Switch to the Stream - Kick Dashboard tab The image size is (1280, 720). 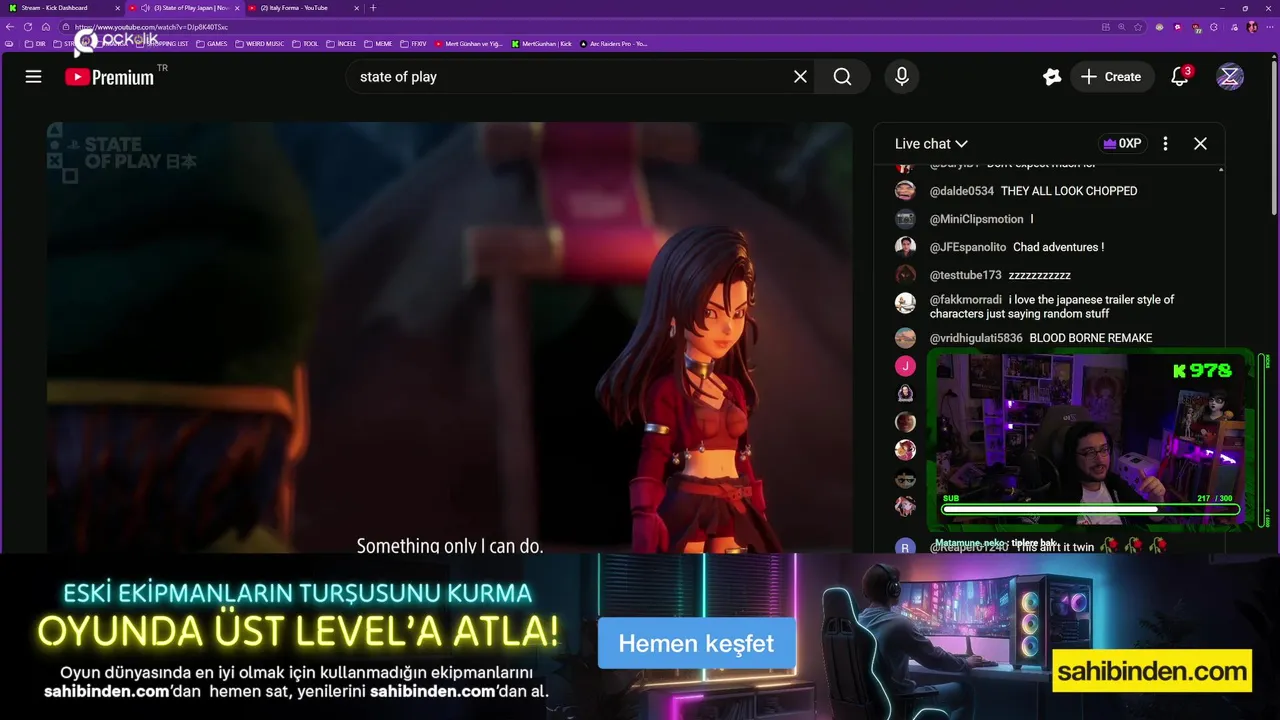click(63, 8)
